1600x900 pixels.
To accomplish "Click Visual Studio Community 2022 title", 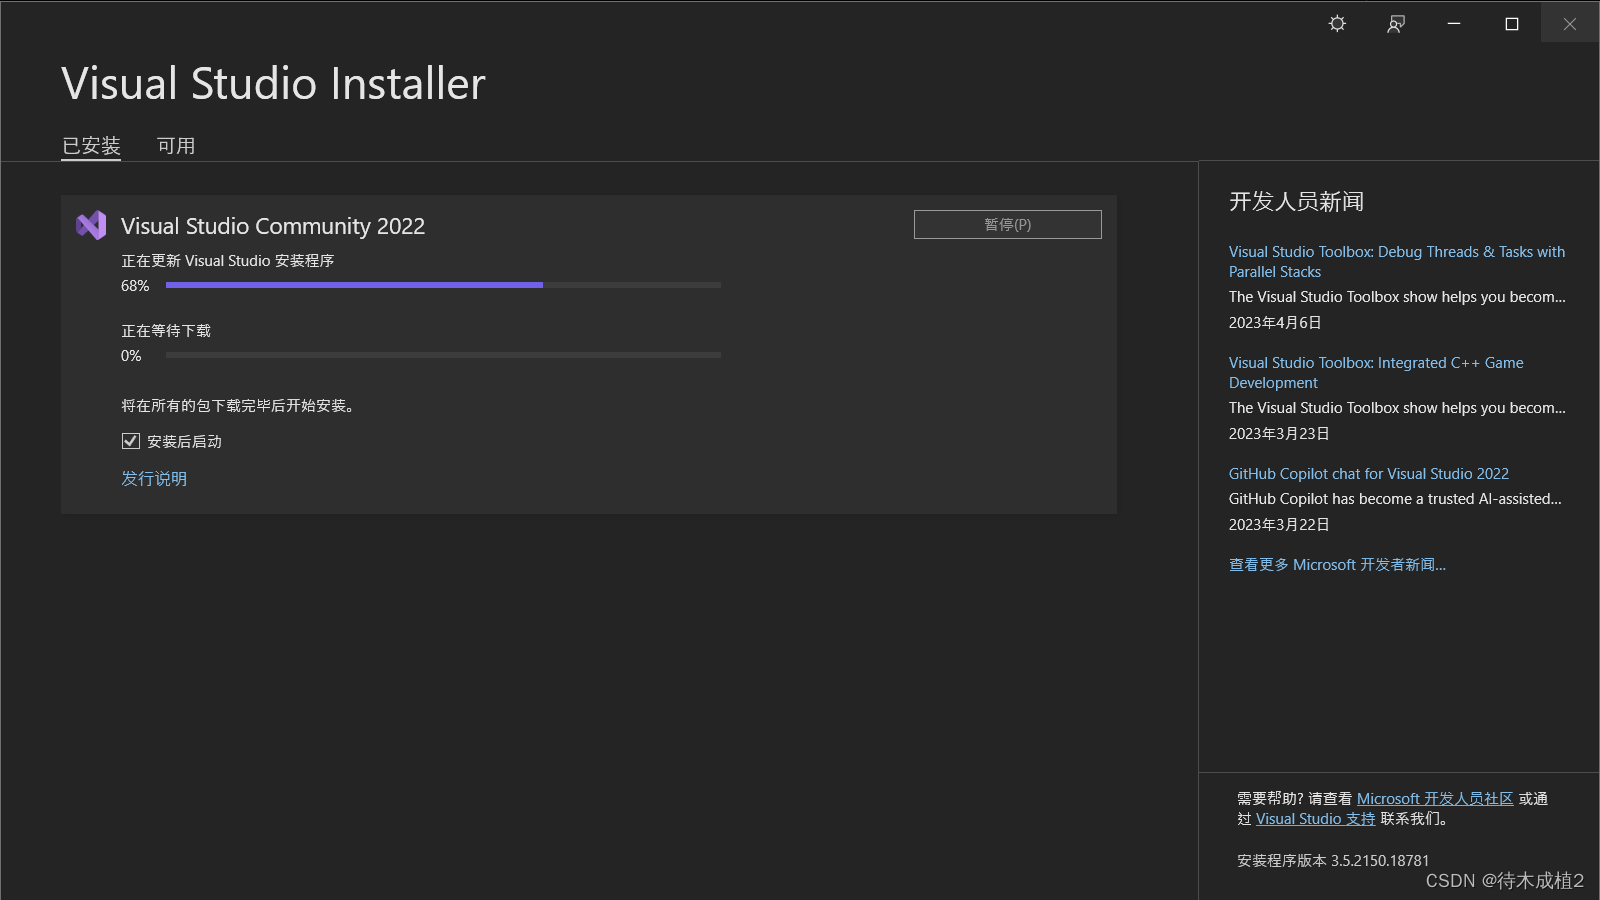I will coord(273,226).
